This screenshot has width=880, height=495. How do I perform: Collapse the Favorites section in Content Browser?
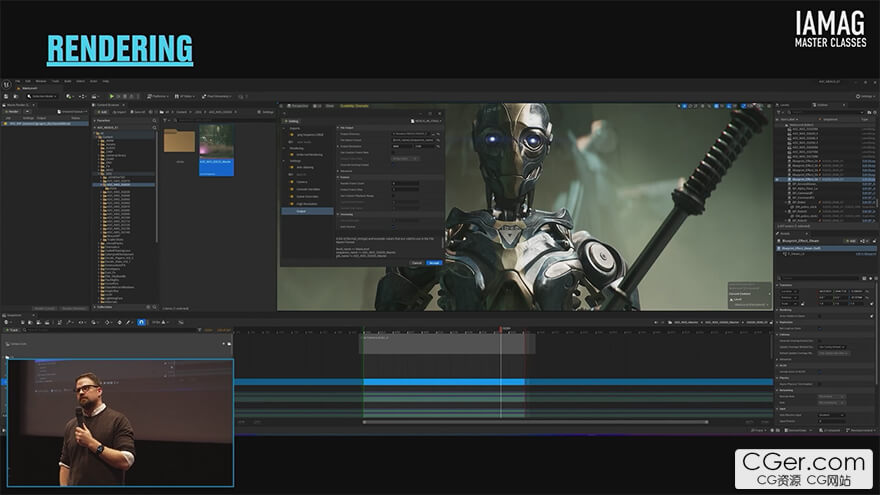[94, 121]
